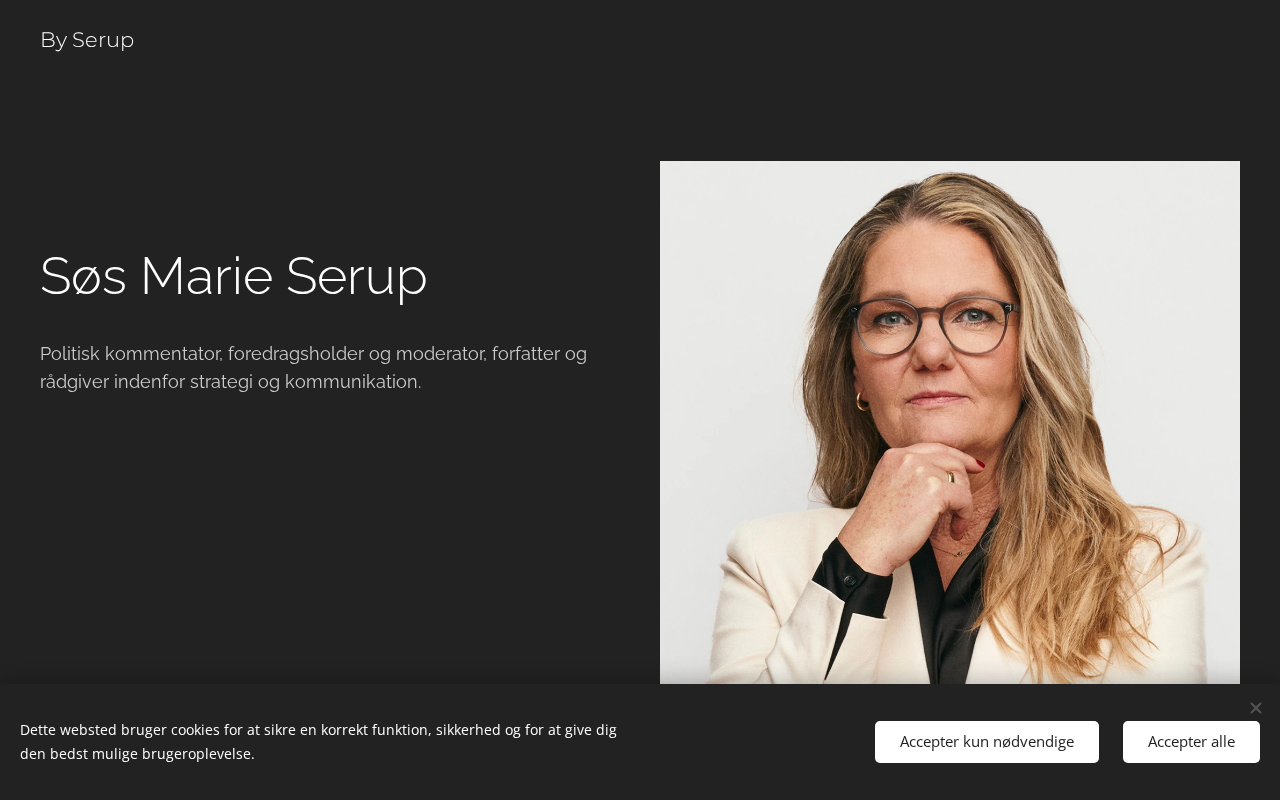Click the word moderator in the description
This screenshot has width=1280, height=800.
tap(439, 354)
